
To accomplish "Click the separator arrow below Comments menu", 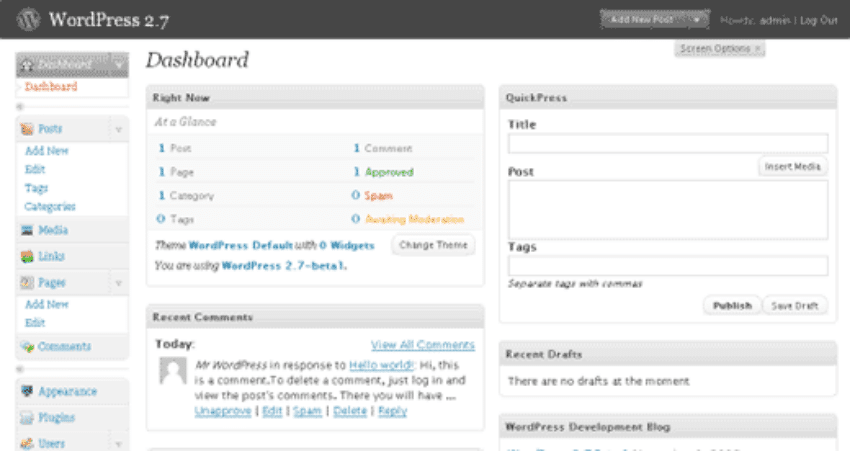I will tap(20, 369).
